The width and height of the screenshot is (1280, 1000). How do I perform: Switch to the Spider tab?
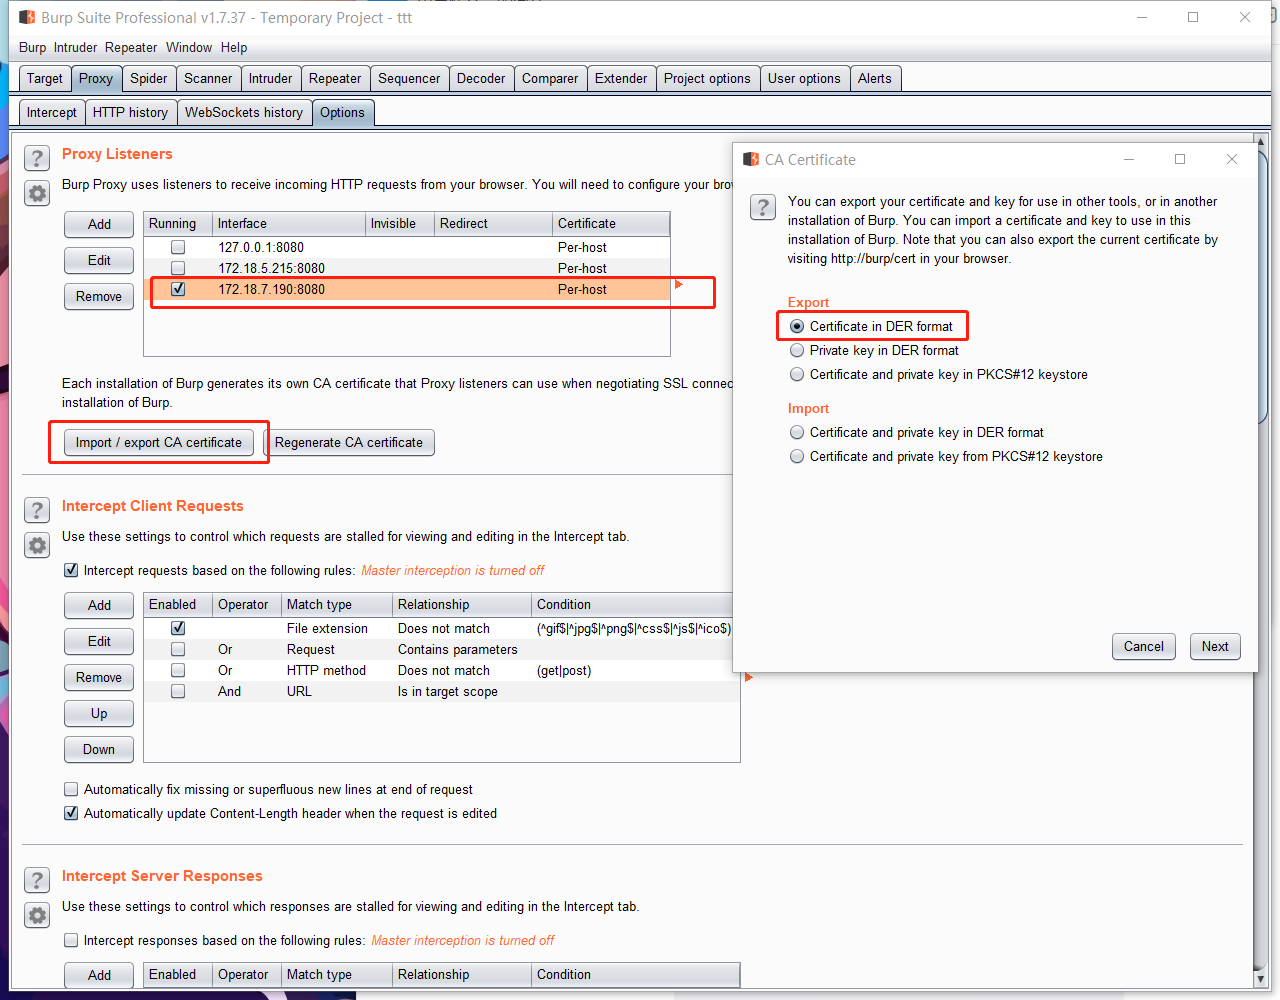(149, 78)
